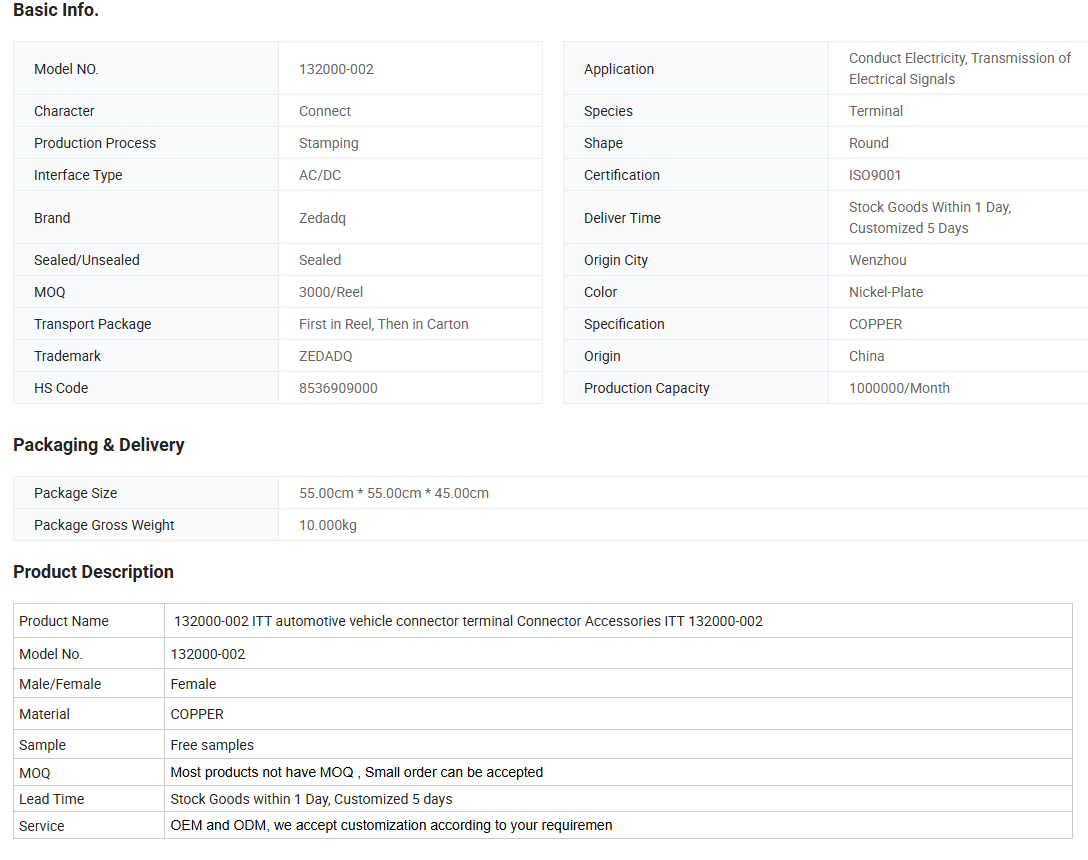1088x860 pixels.
Task: Click the Free samples cell
Action: (212, 745)
